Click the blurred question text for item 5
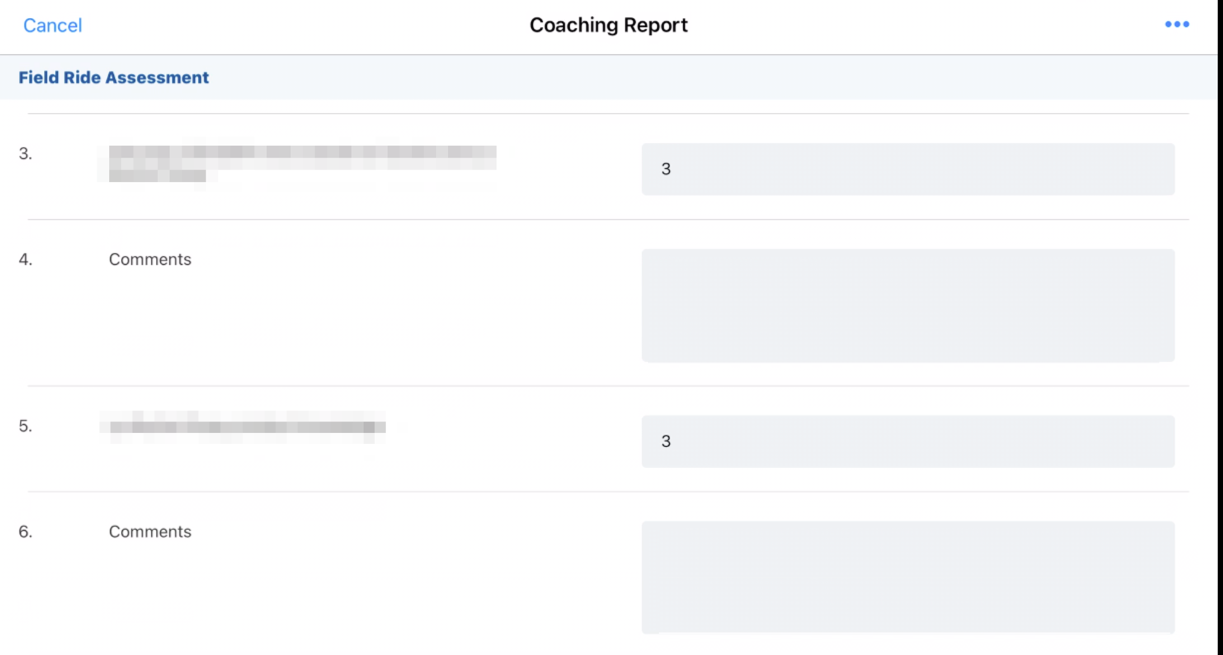The height and width of the screenshot is (655, 1223). [243, 427]
